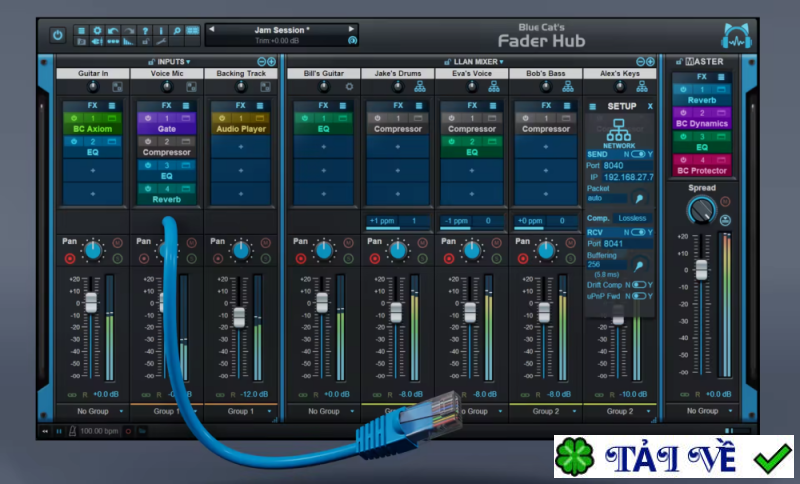The height and width of the screenshot is (484, 800).
Task: Open the main menu icon in the toolbar
Action: [x=81, y=31]
